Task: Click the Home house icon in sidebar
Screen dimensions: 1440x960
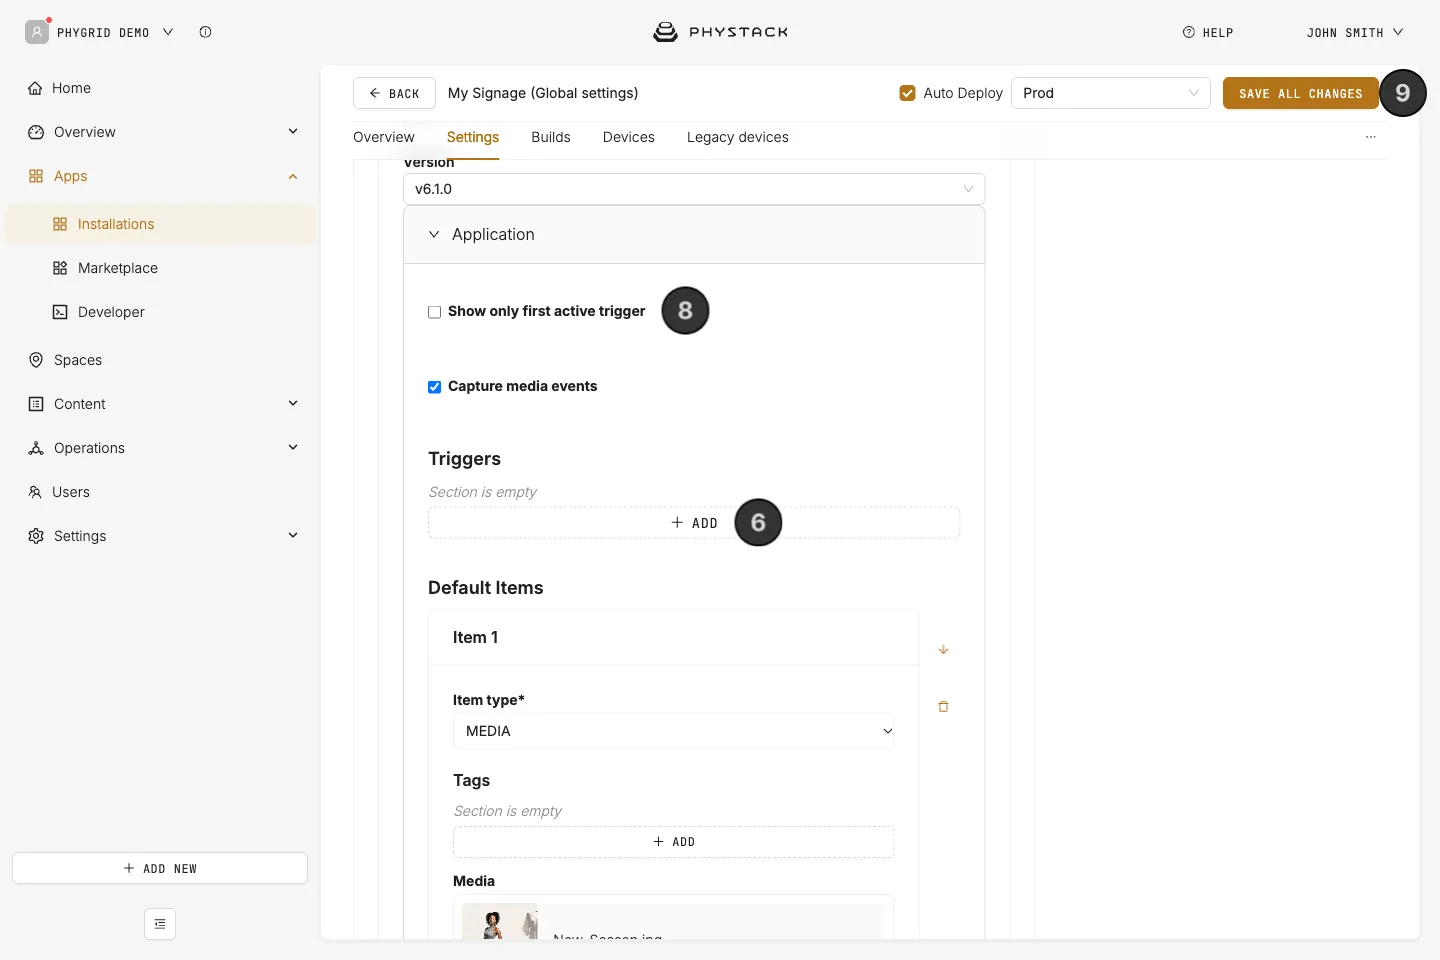Action: pyautogui.click(x=36, y=88)
